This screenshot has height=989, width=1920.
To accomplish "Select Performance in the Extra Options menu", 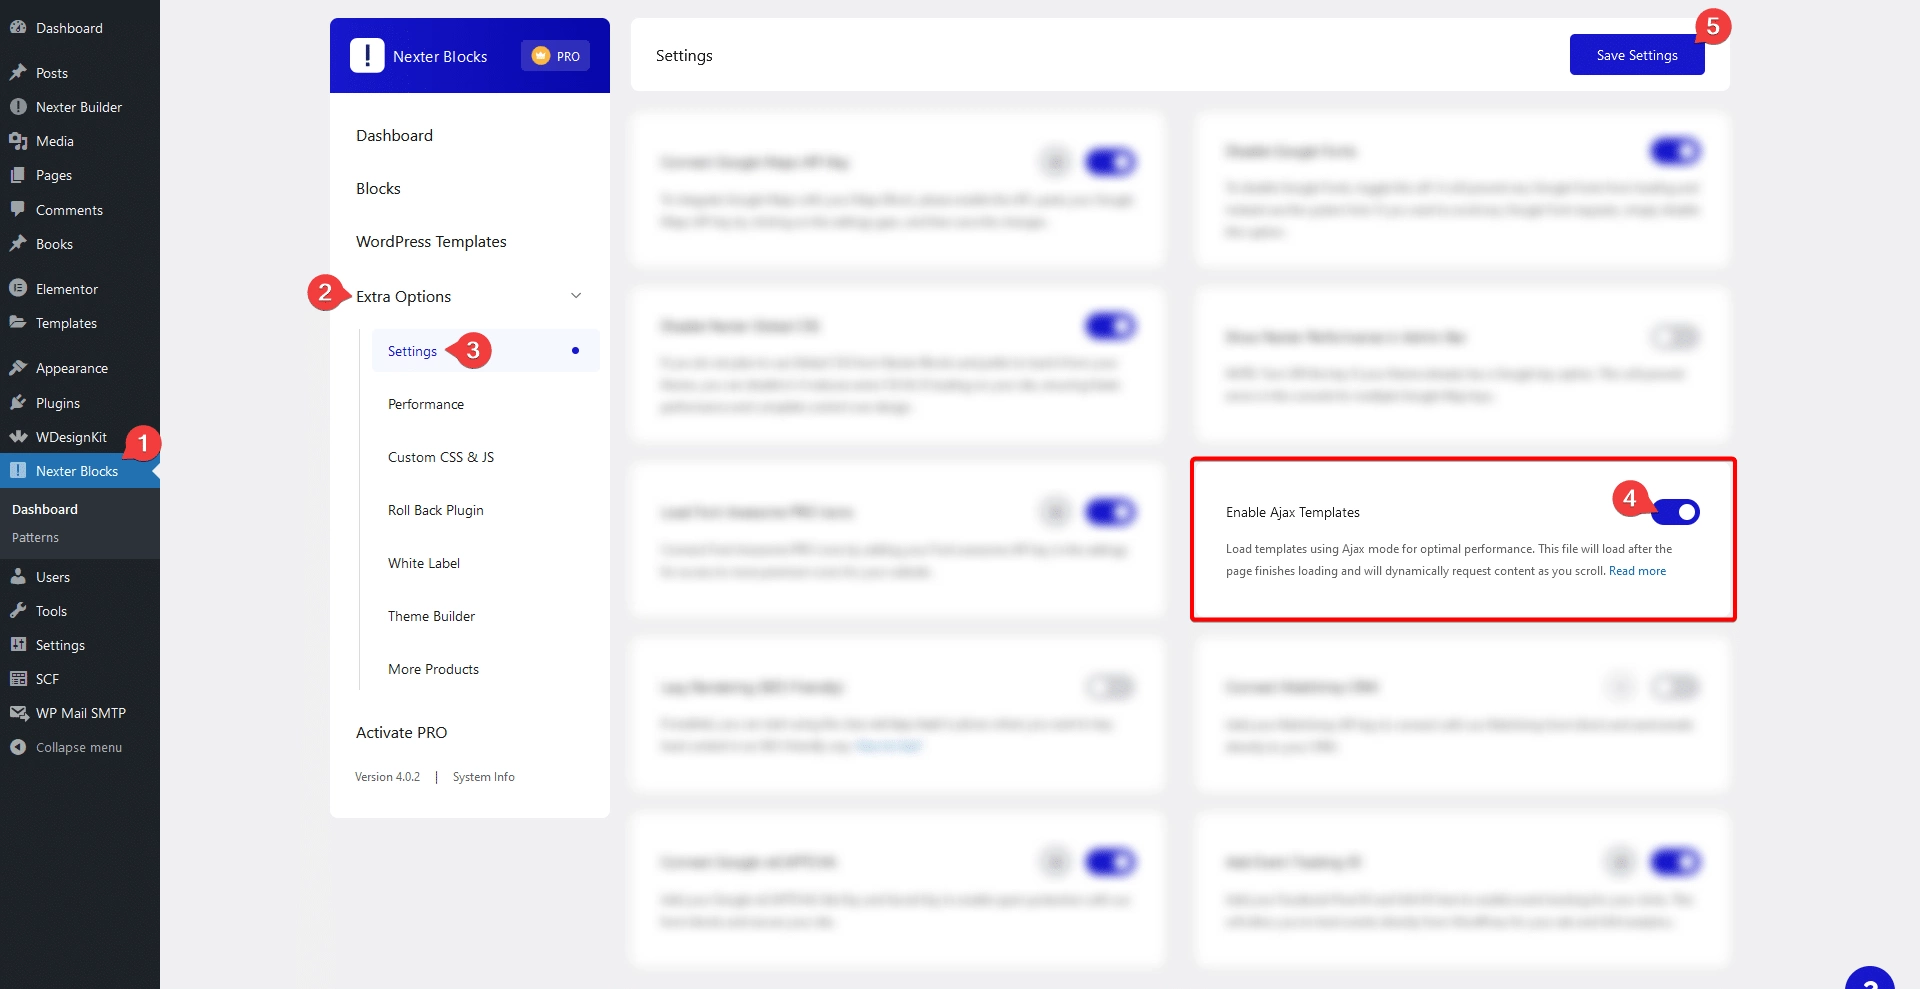I will pyautogui.click(x=425, y=404).
